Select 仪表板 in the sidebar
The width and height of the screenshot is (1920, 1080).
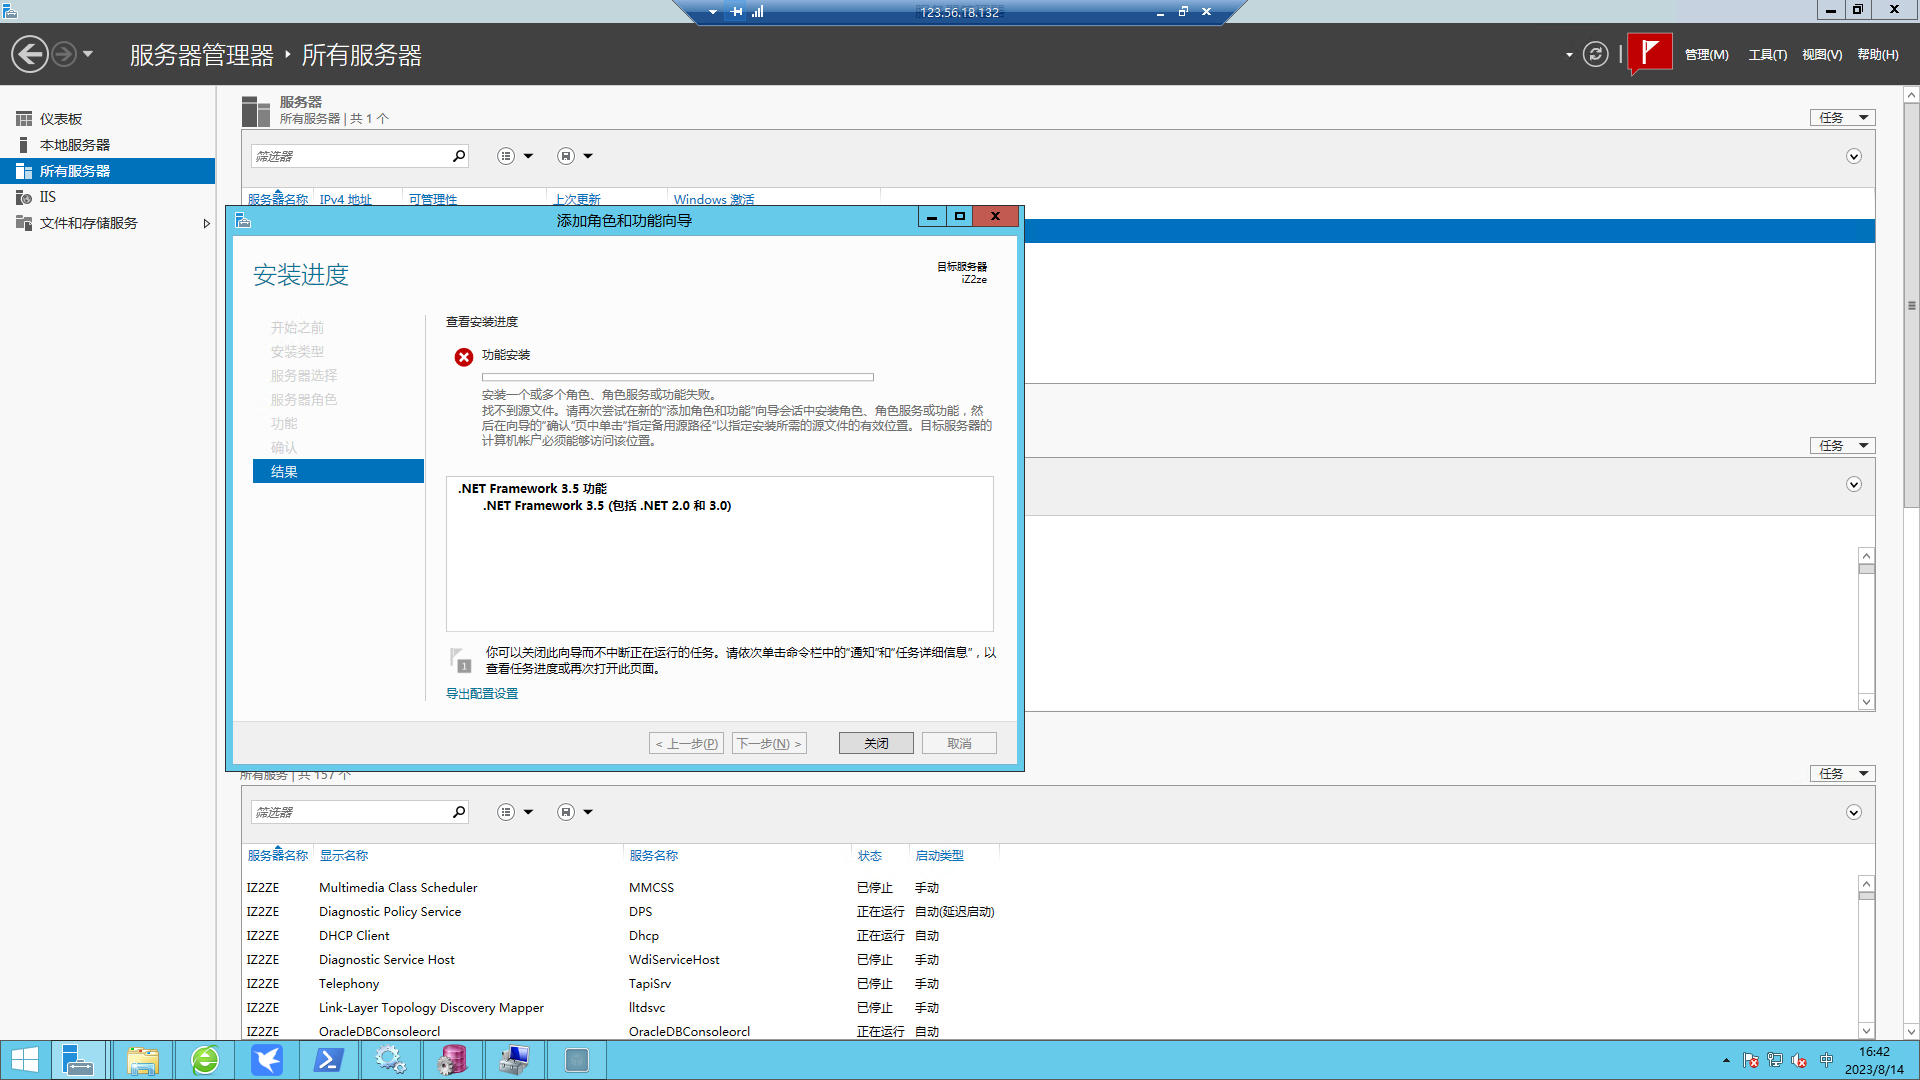107,119
